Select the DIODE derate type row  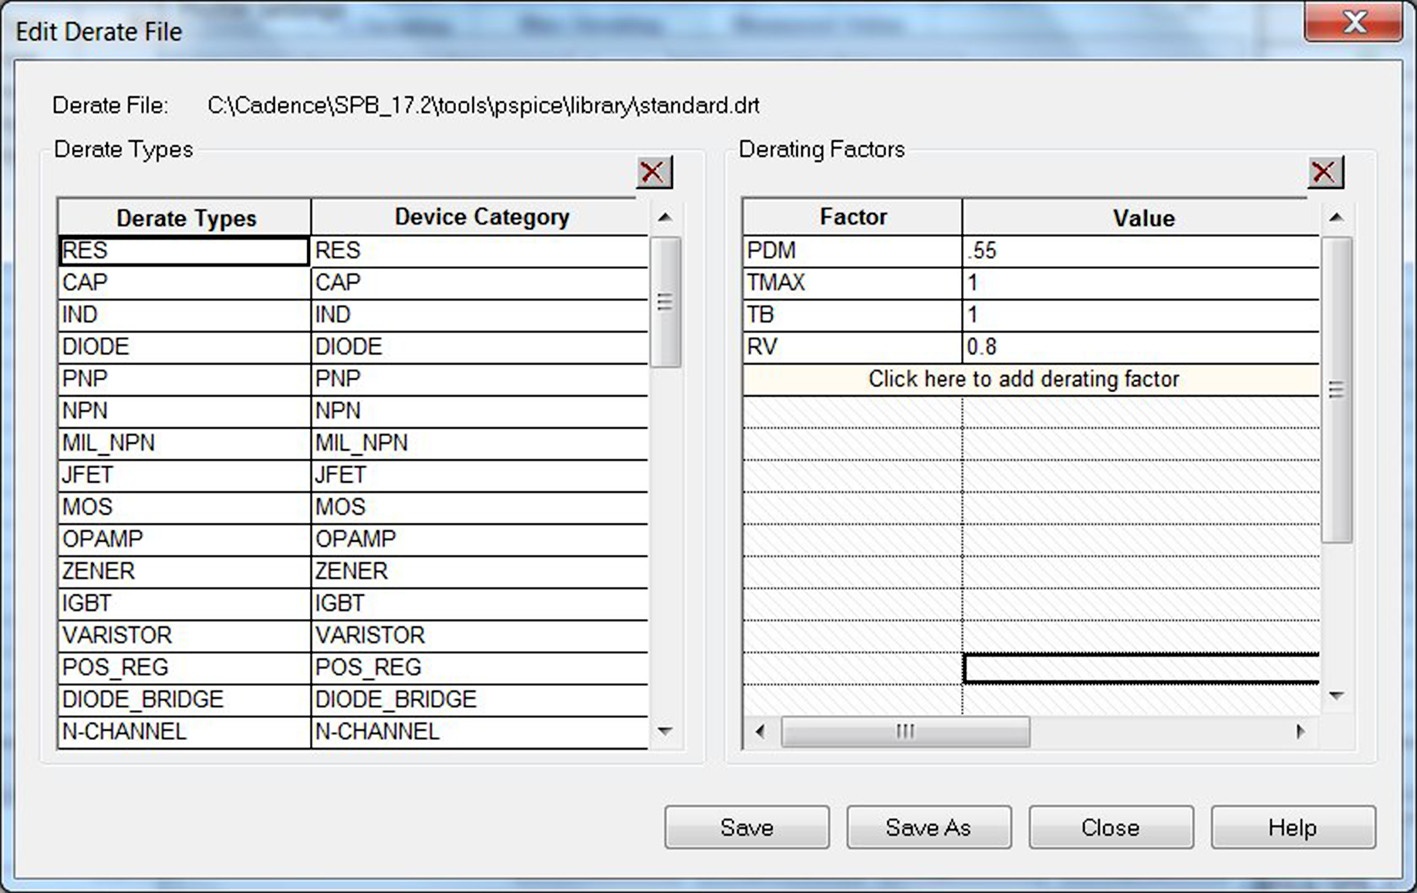pos(183,347)
